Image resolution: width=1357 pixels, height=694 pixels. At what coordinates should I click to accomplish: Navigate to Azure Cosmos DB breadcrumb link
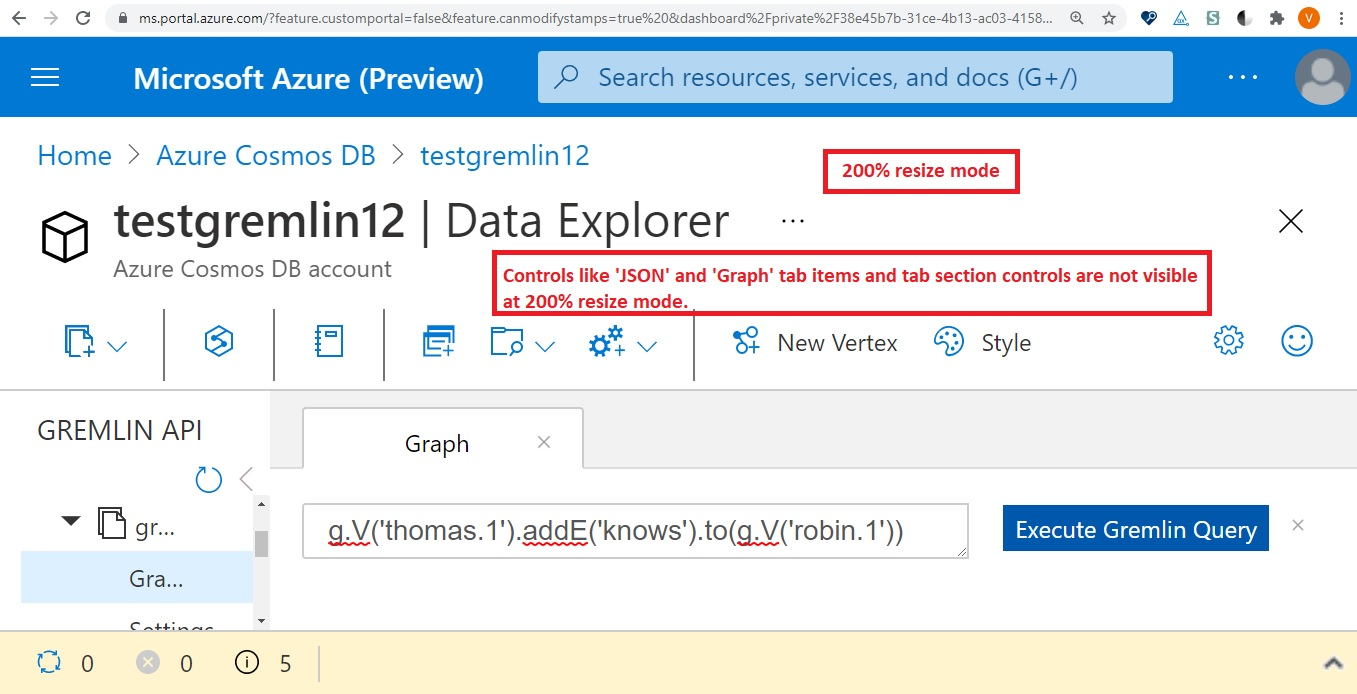265,155
